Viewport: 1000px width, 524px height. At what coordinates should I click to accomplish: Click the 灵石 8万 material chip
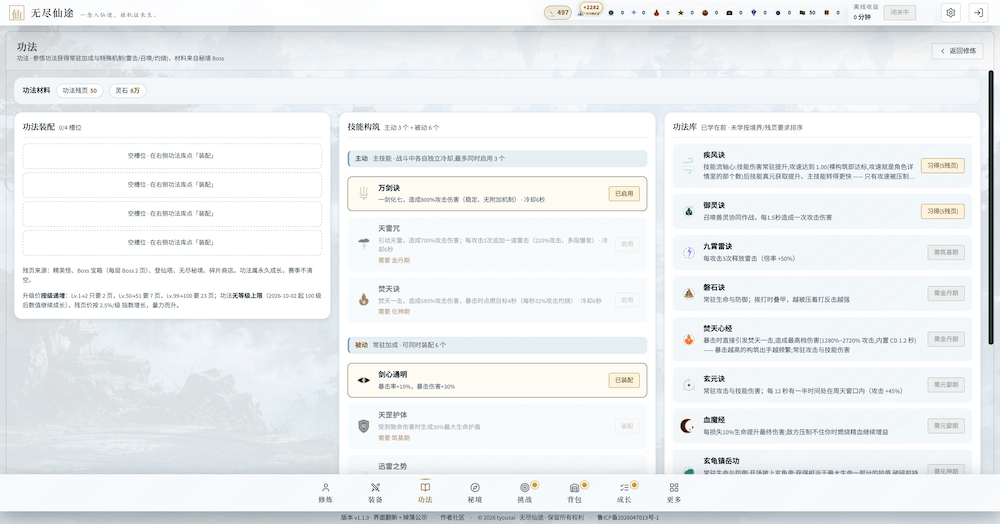[x=128, y=91]
